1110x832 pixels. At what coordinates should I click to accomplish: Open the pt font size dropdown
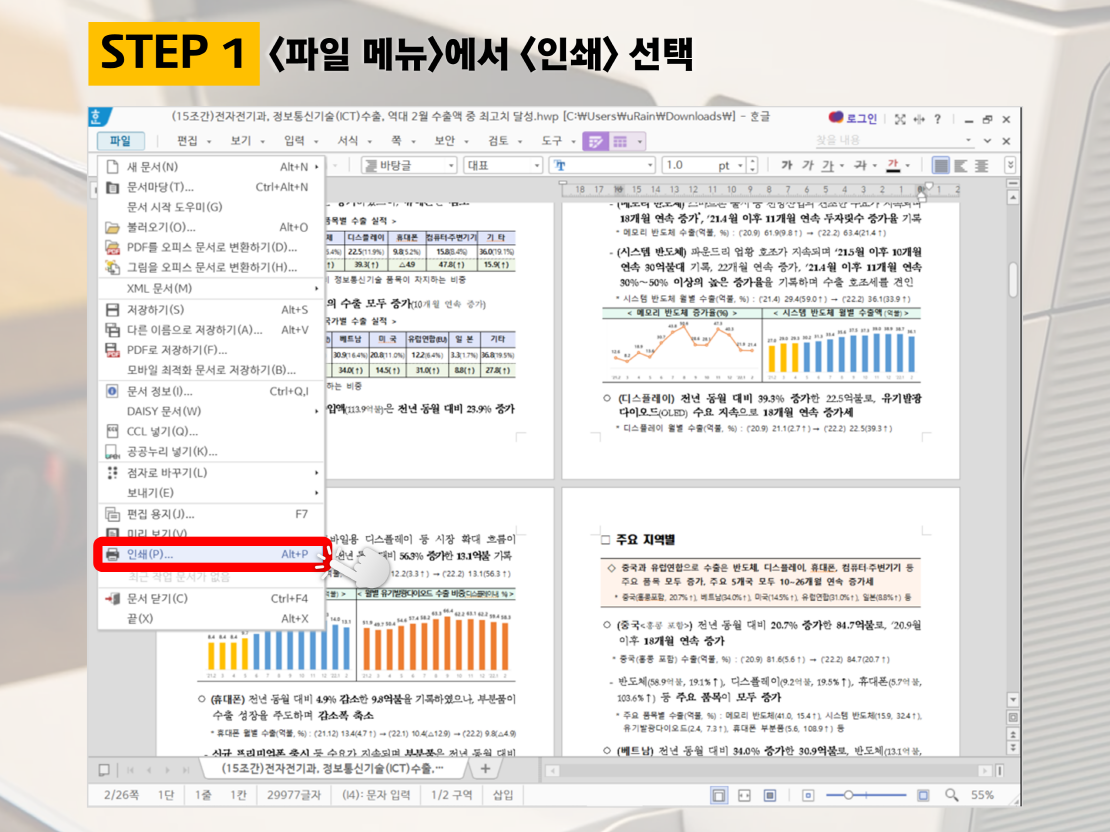click(740, 165)
